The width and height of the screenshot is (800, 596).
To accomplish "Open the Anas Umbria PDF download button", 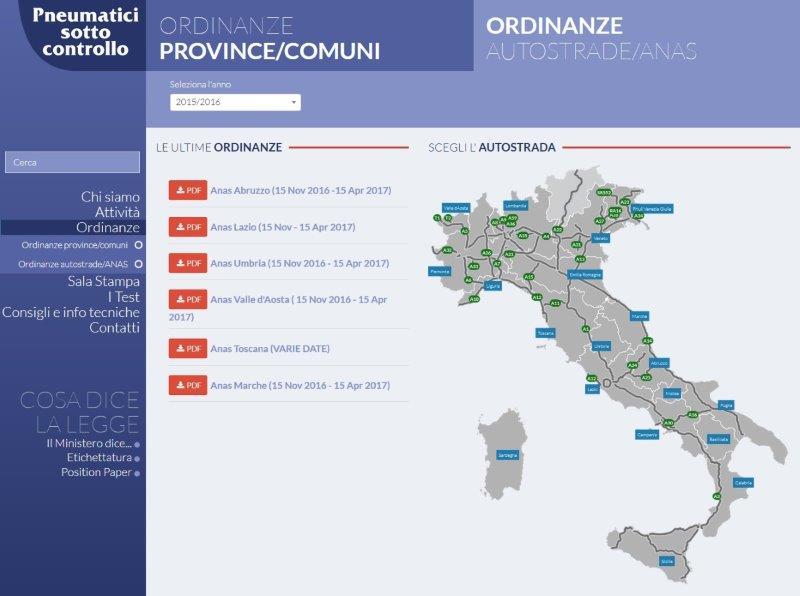I will pos(188,263).
